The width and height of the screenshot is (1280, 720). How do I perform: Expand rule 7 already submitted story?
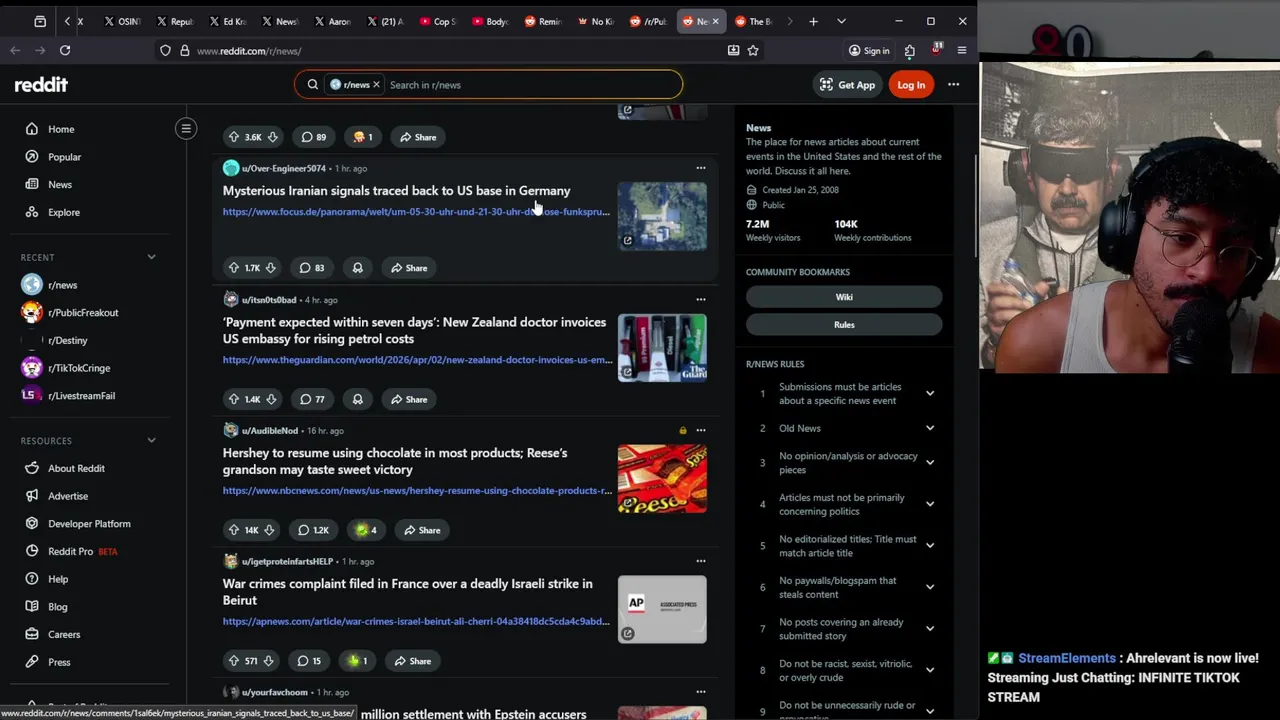(929, 629)
